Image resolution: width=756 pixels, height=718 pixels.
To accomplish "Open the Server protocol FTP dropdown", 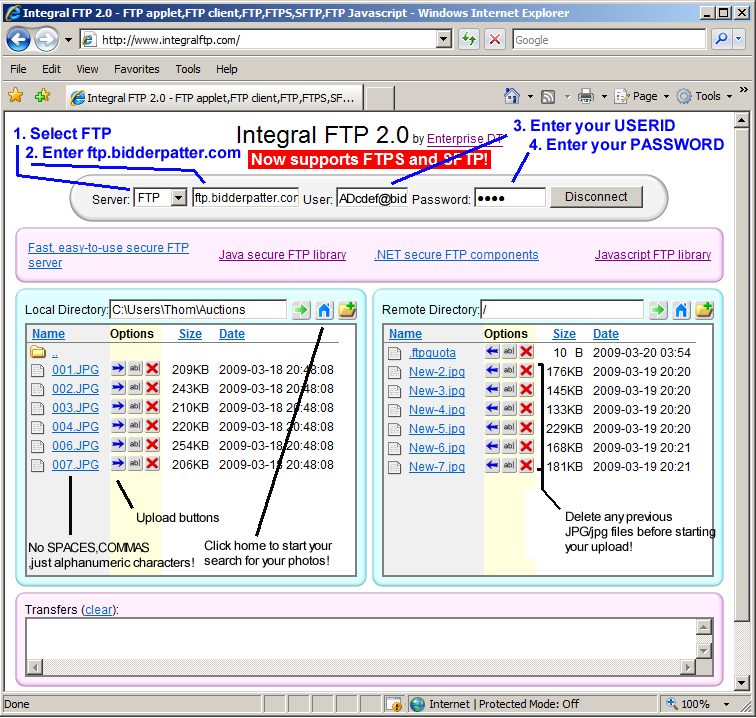I will point(179,197).
